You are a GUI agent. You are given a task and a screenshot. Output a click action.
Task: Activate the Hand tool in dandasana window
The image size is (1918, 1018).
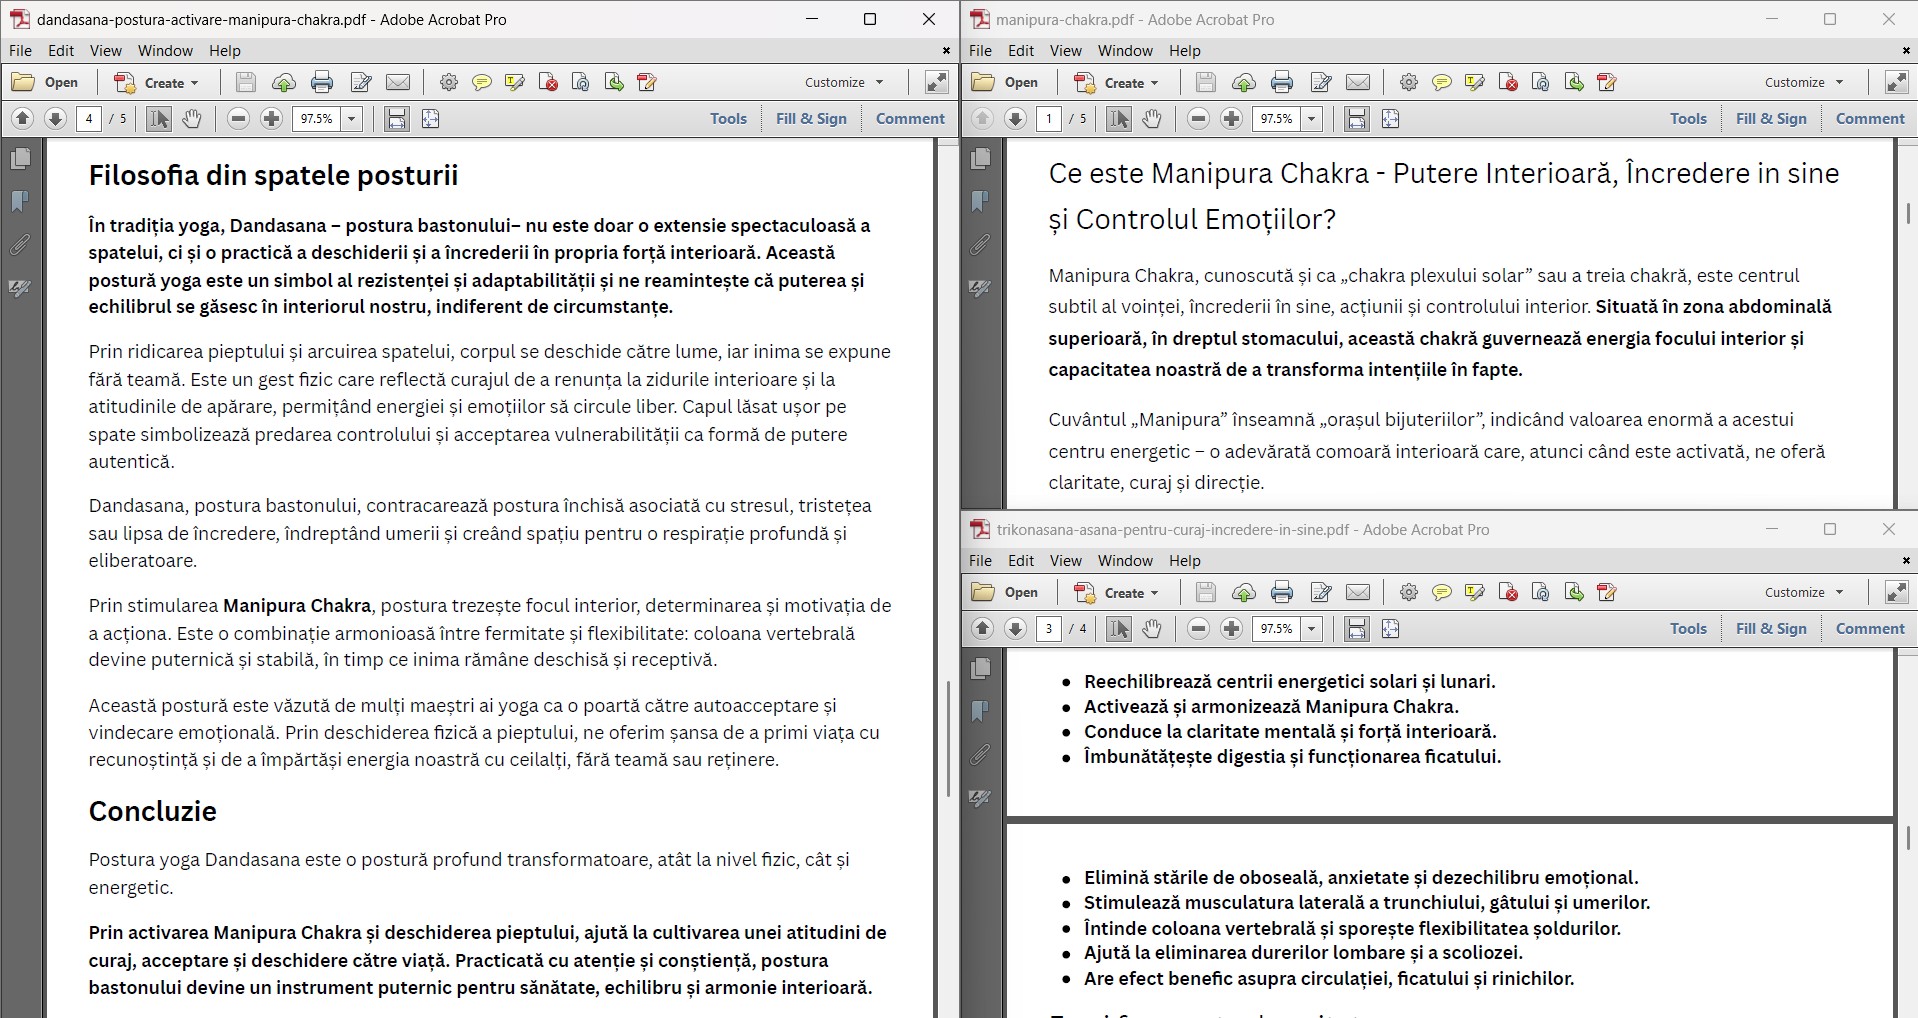[192, 119]
